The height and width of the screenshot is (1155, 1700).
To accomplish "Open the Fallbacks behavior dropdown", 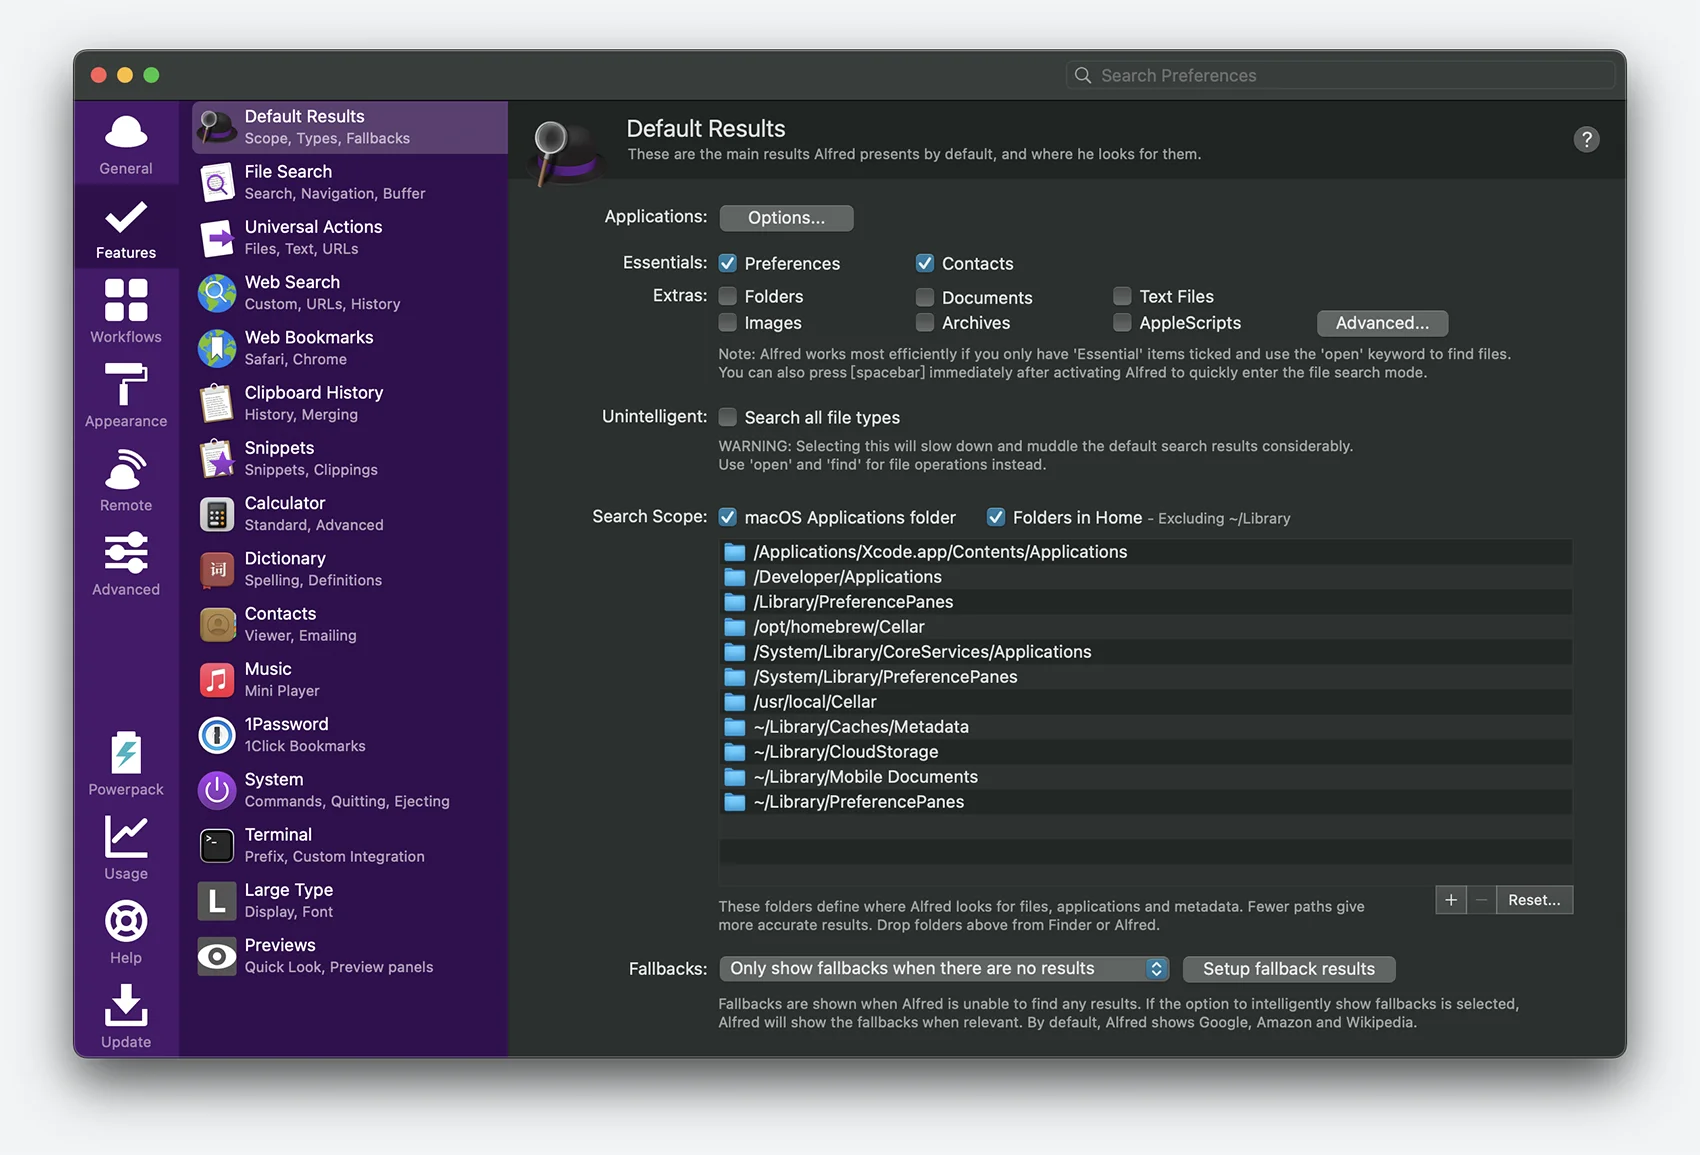I will [944, 968].
